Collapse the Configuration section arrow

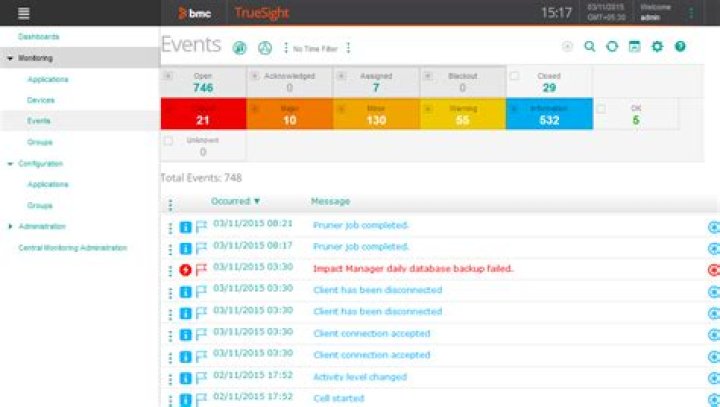pyautogui.click(x=10, y=164)
